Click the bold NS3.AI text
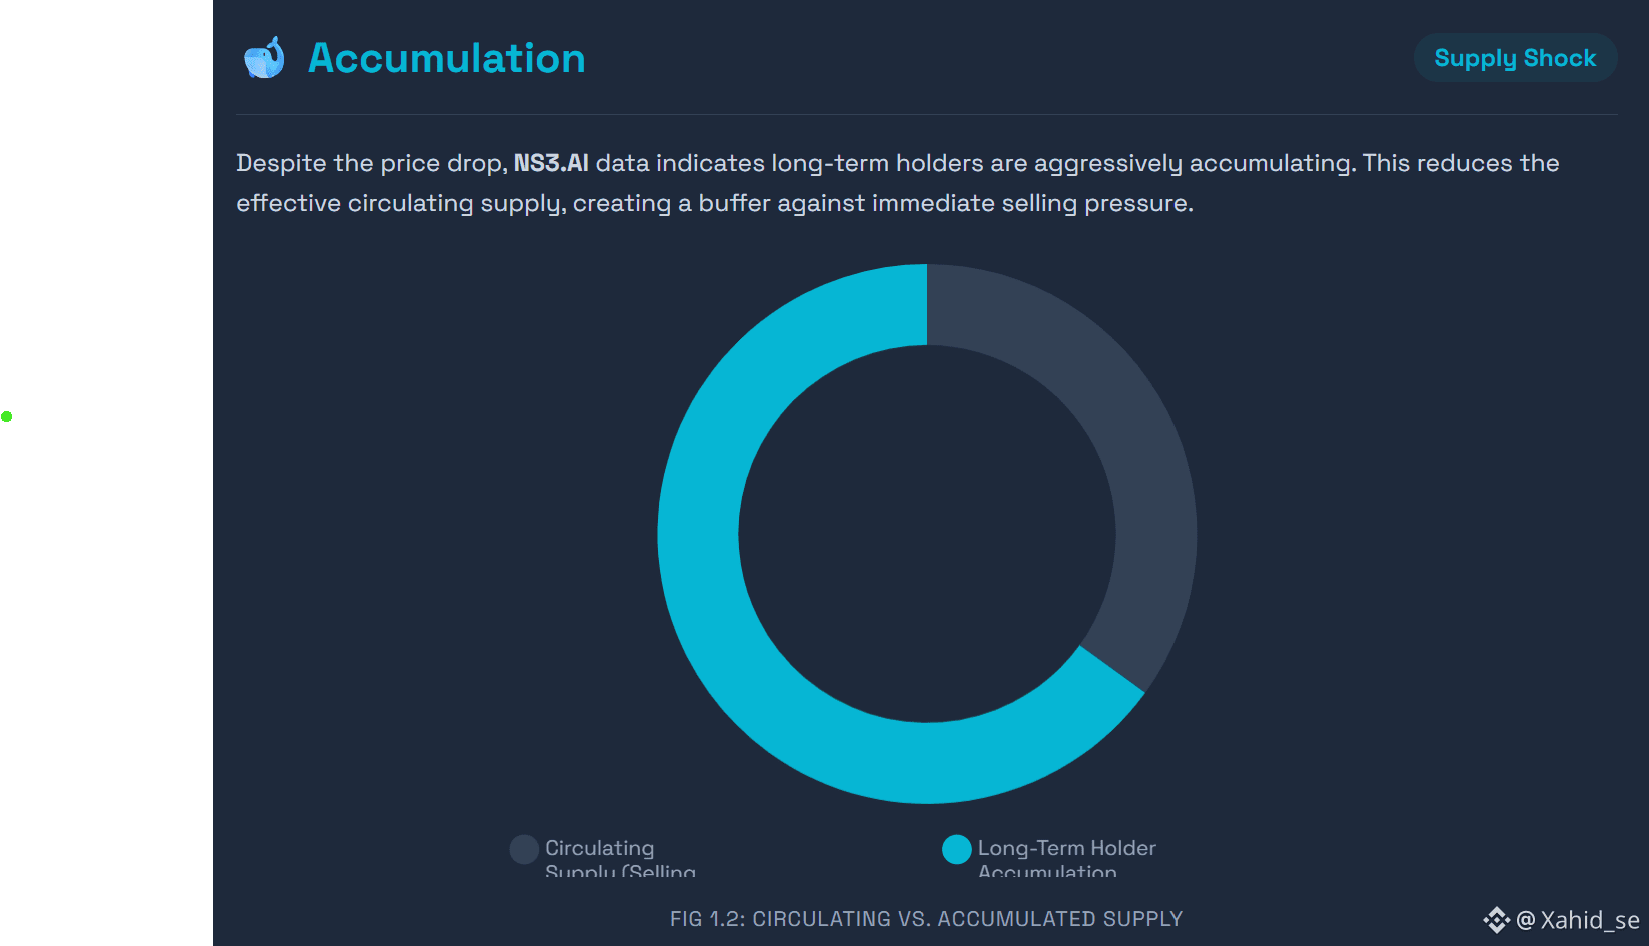This screenshot has height=946, width=1649. tap(551, 163)
